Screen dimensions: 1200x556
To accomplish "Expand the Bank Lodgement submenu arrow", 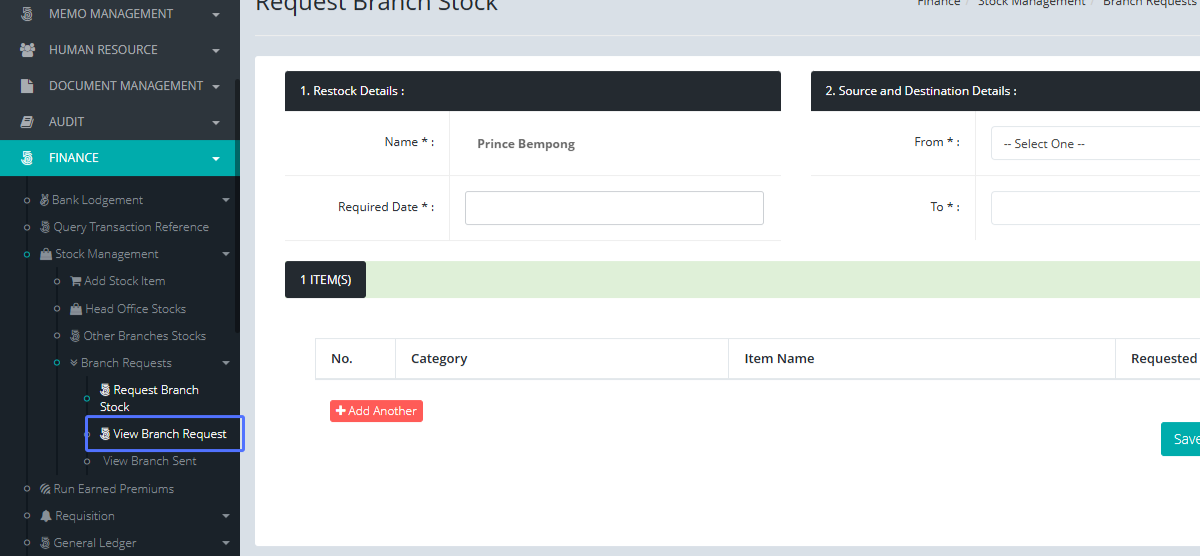I will point(225,200).
